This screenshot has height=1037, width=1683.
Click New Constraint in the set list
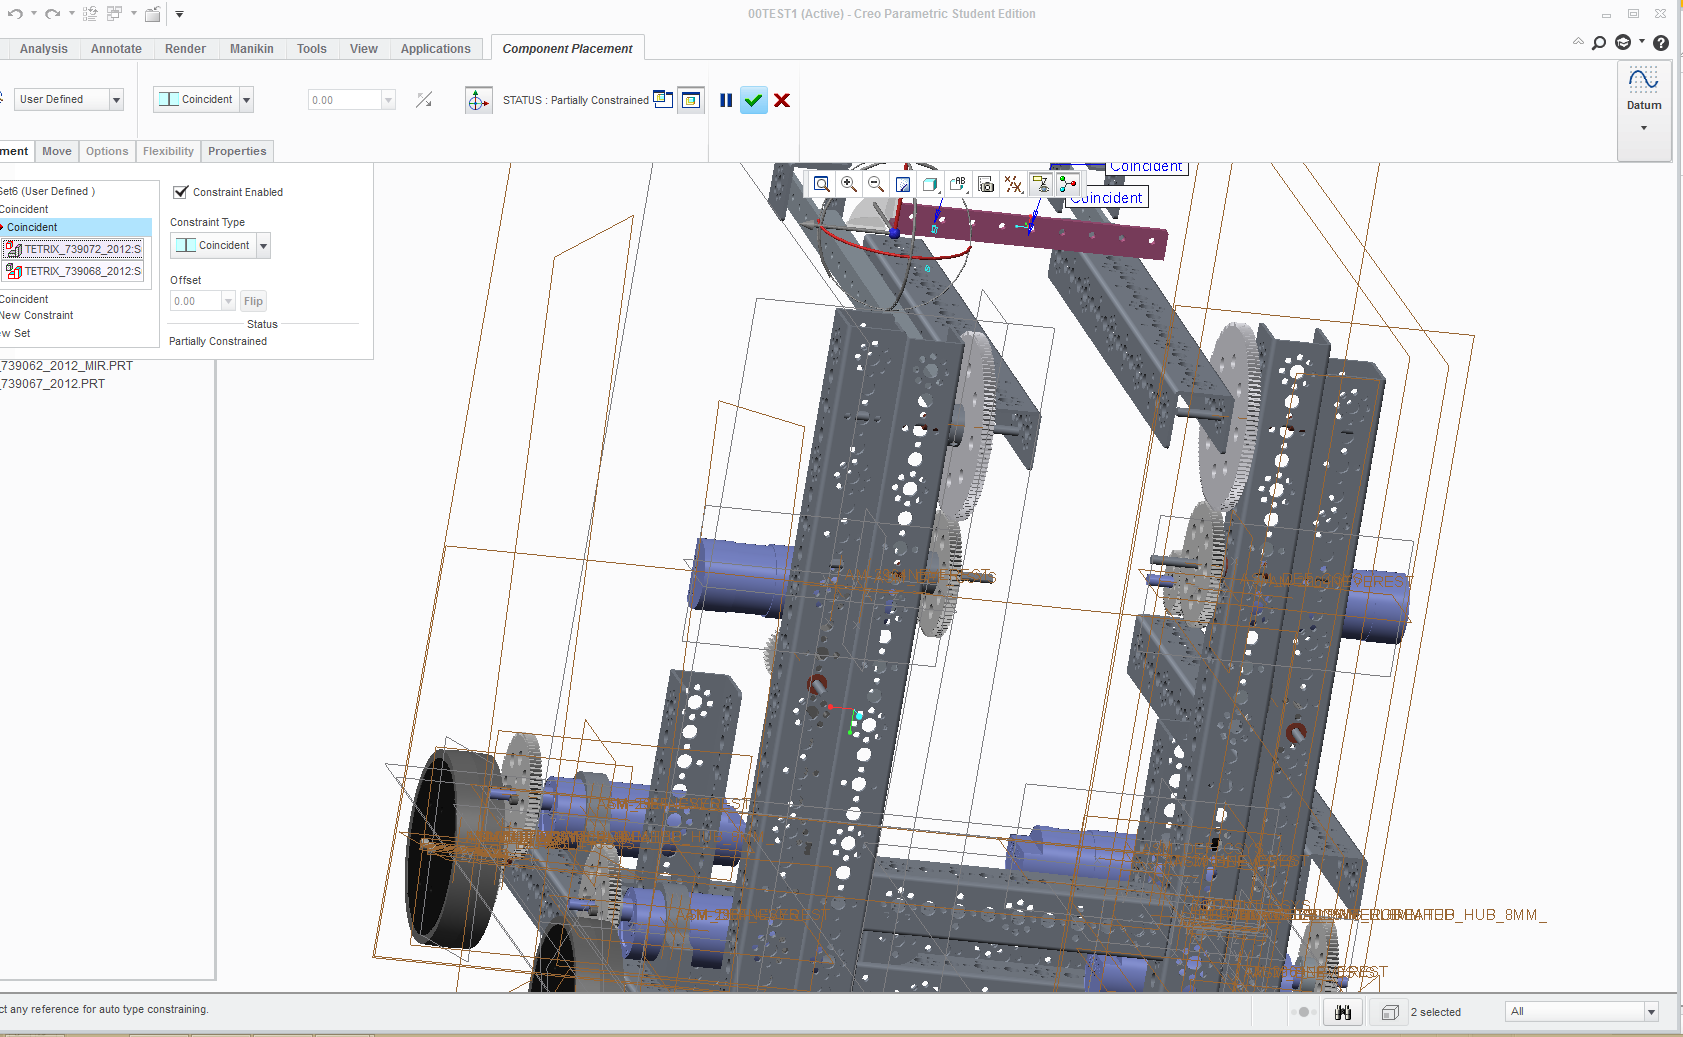pyautogui.click(x=37, y=315)
